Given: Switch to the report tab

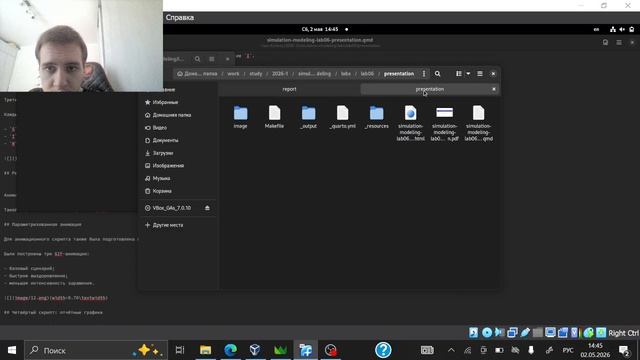Looking at the screenshot, I should coord(289,89).
